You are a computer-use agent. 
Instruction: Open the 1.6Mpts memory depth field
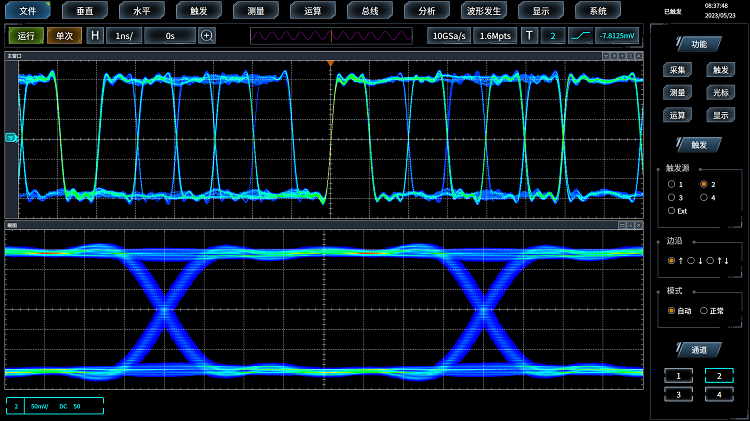(495, 36)
